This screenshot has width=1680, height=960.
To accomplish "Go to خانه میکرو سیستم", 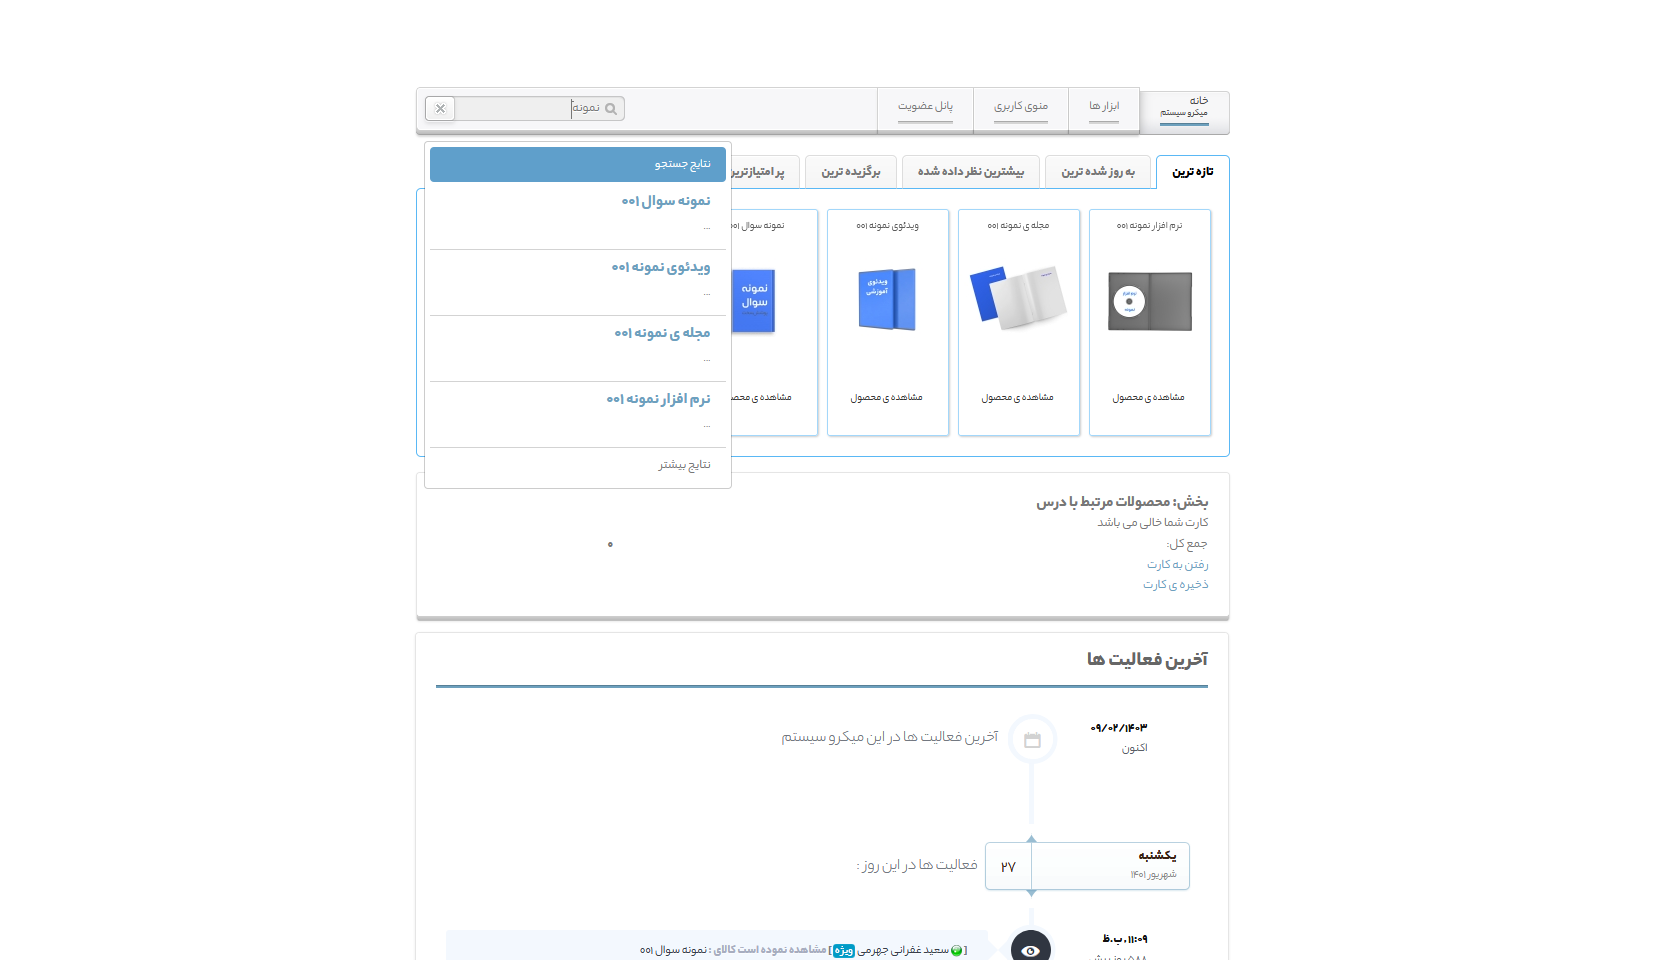I will tap(1184, 108).
